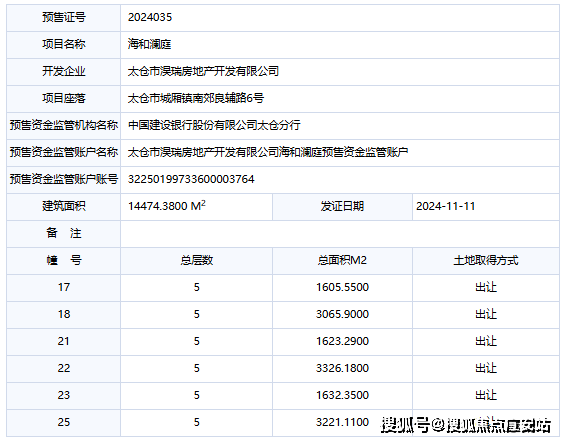Image resolution: width=565 pixels, height=442 pixels.
Task: Select building number 17 row cell
Action: [64, 287]
